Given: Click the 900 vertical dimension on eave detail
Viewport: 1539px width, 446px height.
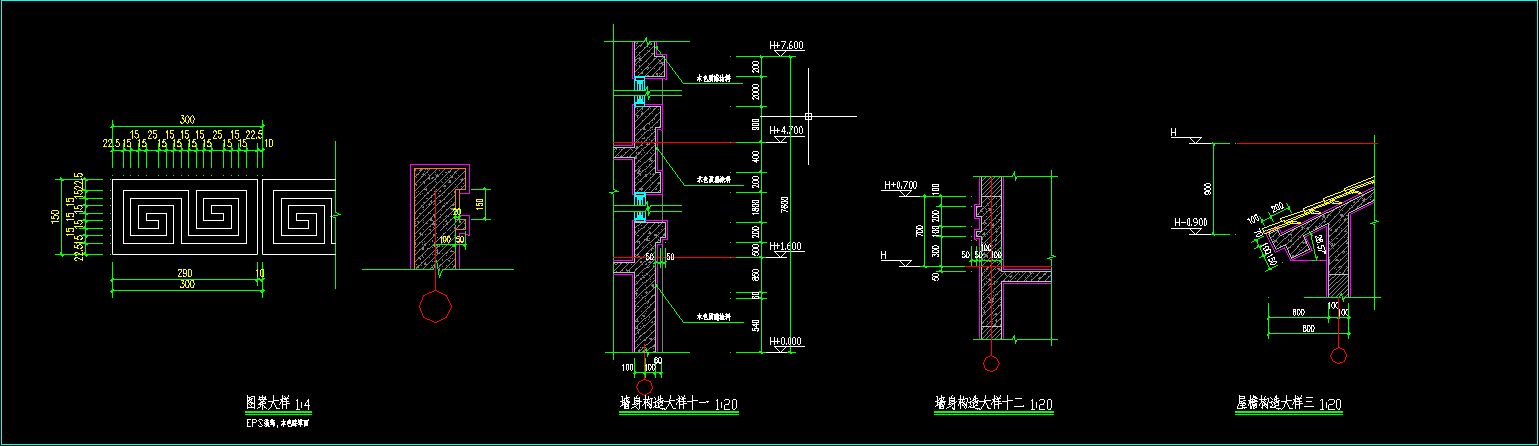Looking at the screenshot, I should point(1207,188).
